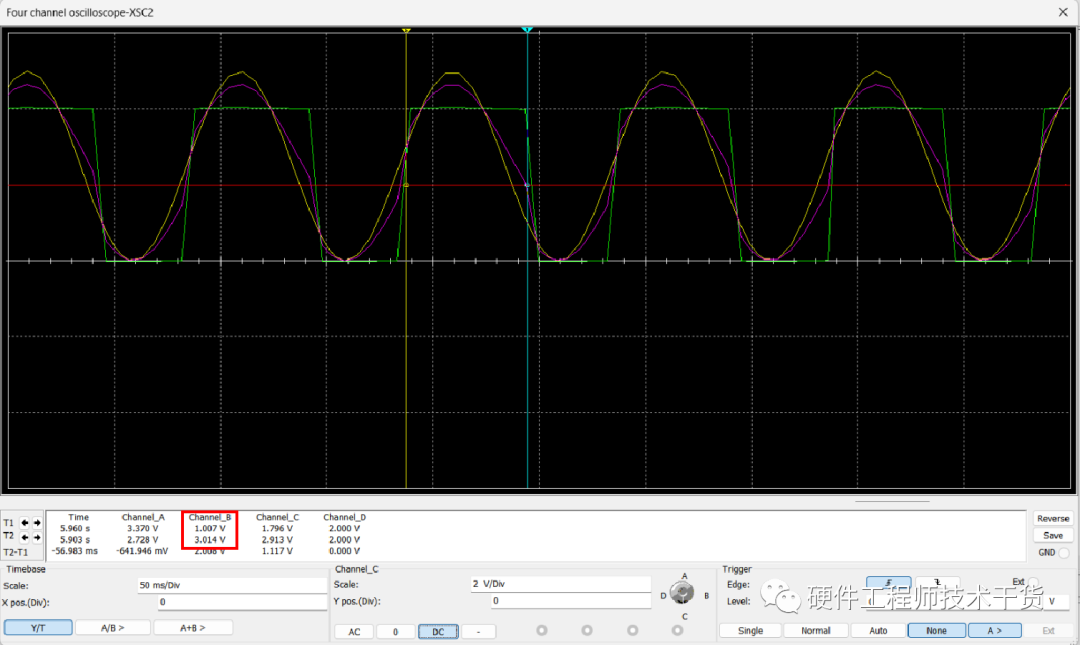Close the Four channel oscilloscope window
The image size is (1080, 645).
pos(1063,12)
